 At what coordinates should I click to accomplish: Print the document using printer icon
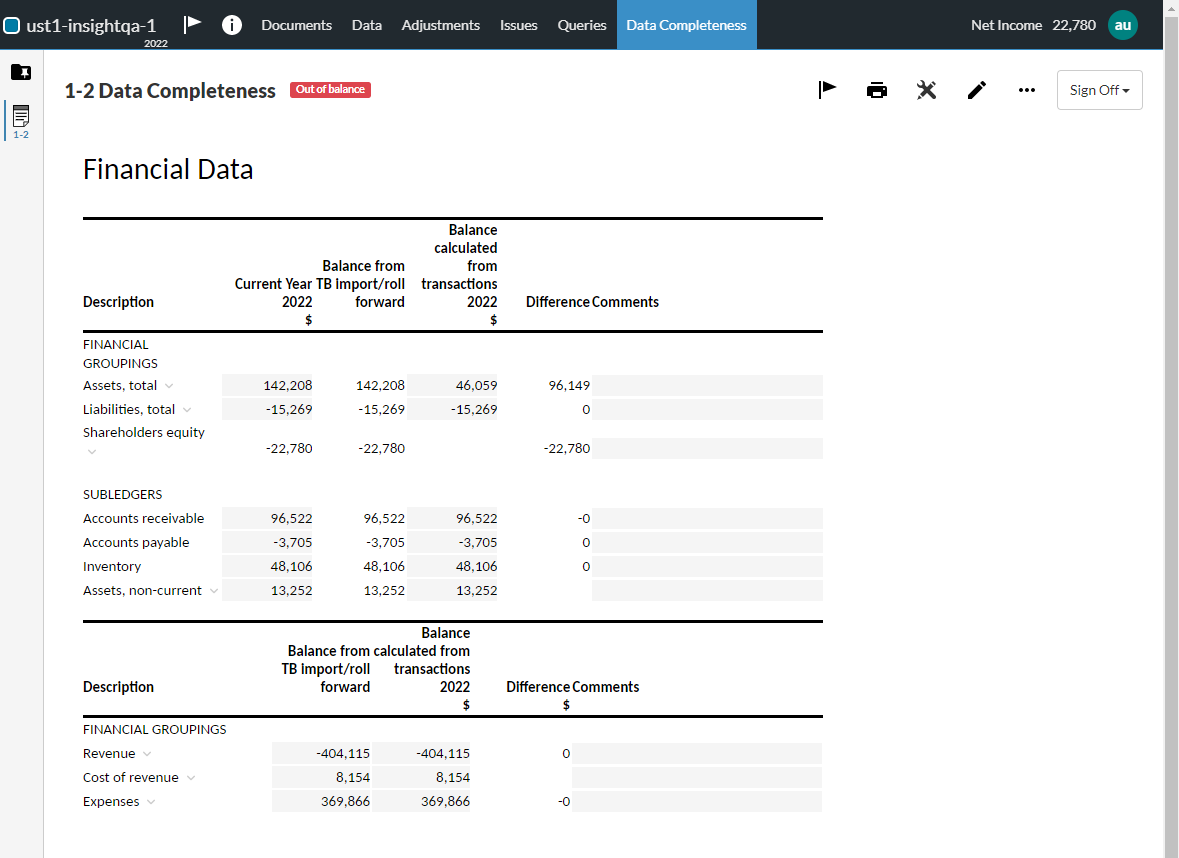click(x=877, y=90)
